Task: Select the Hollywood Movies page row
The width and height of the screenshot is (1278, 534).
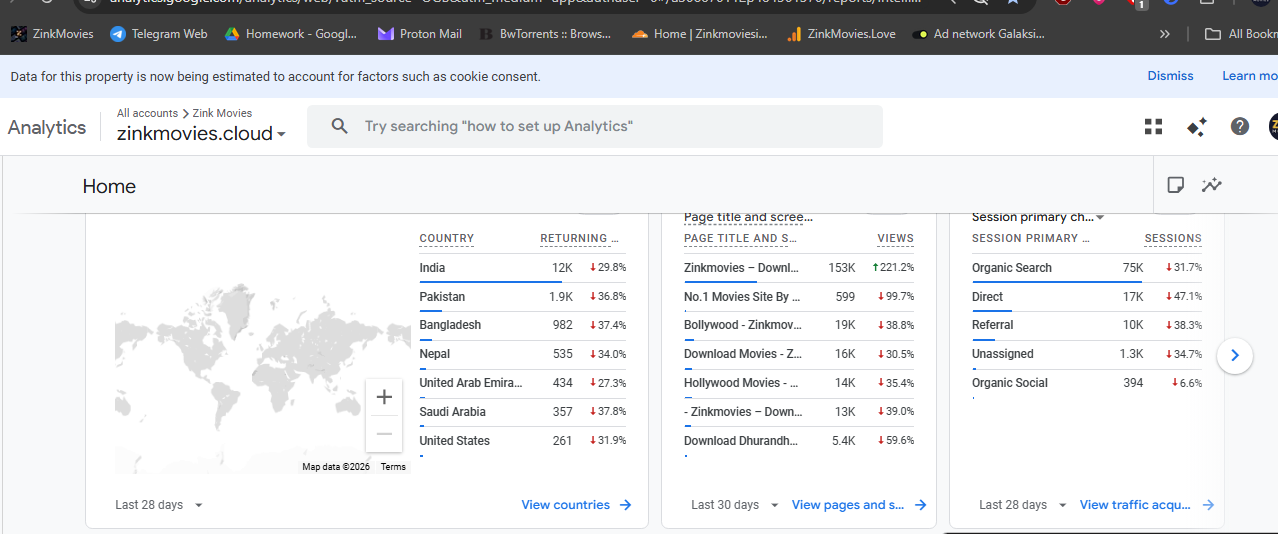Action: 799,383
